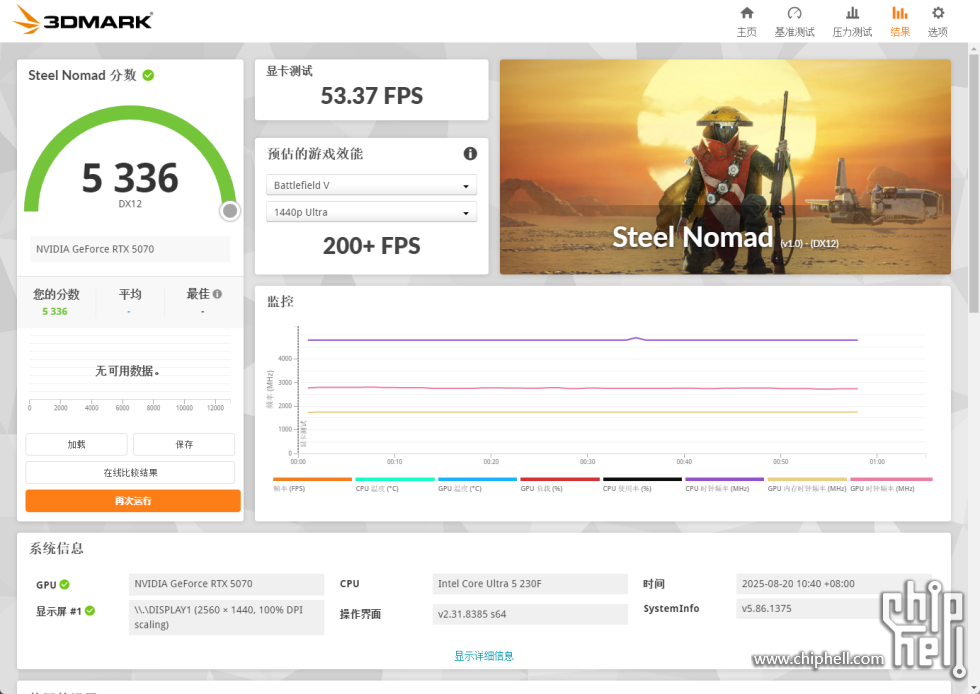Toggle the CPU 时钟频率 (MHz) legend series
This screenshot has height=694, width=980.
tap(724, 485)
